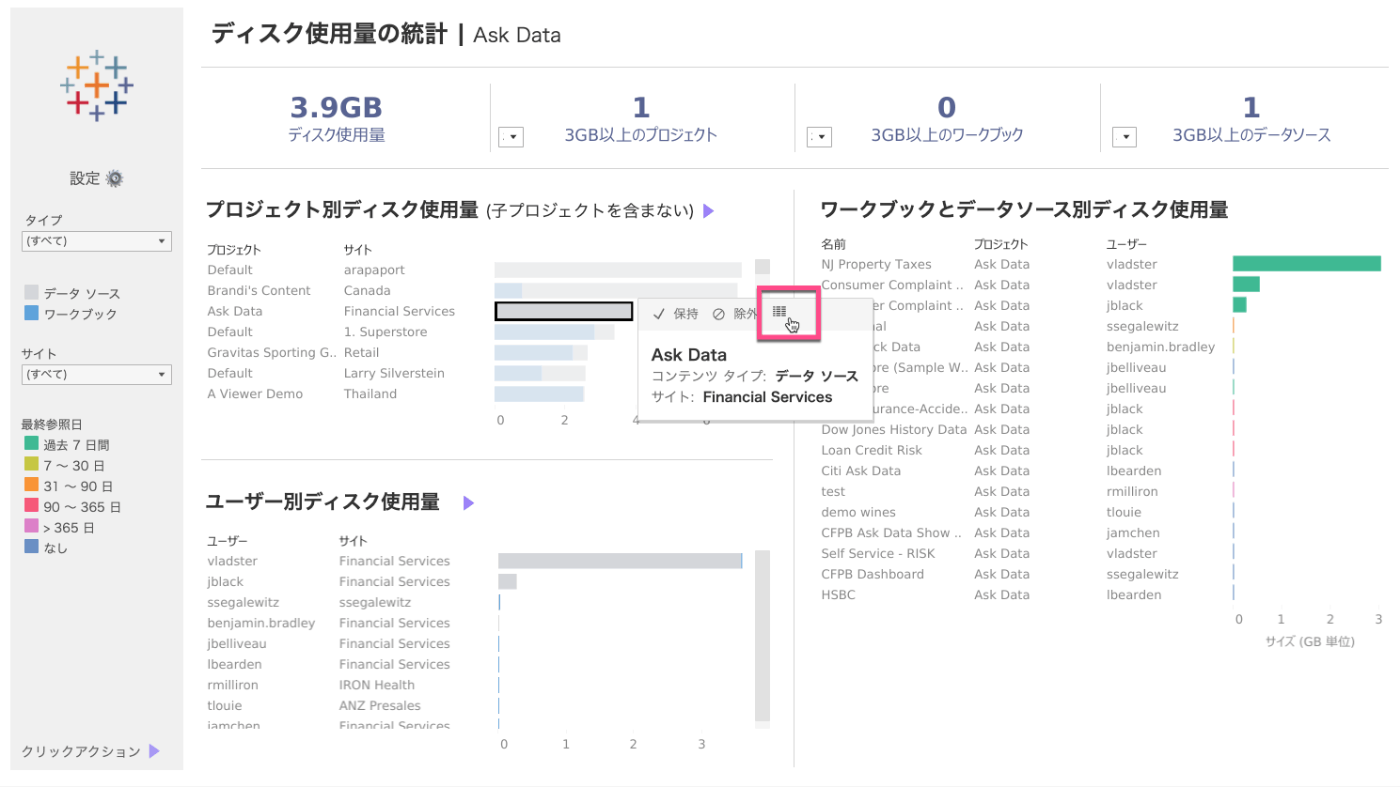The width and height of the screenshot is (1400, 787).
Task: Select the Gravitas Sporting G.. project
Action: pyautogui.click(x=273, y=353)
